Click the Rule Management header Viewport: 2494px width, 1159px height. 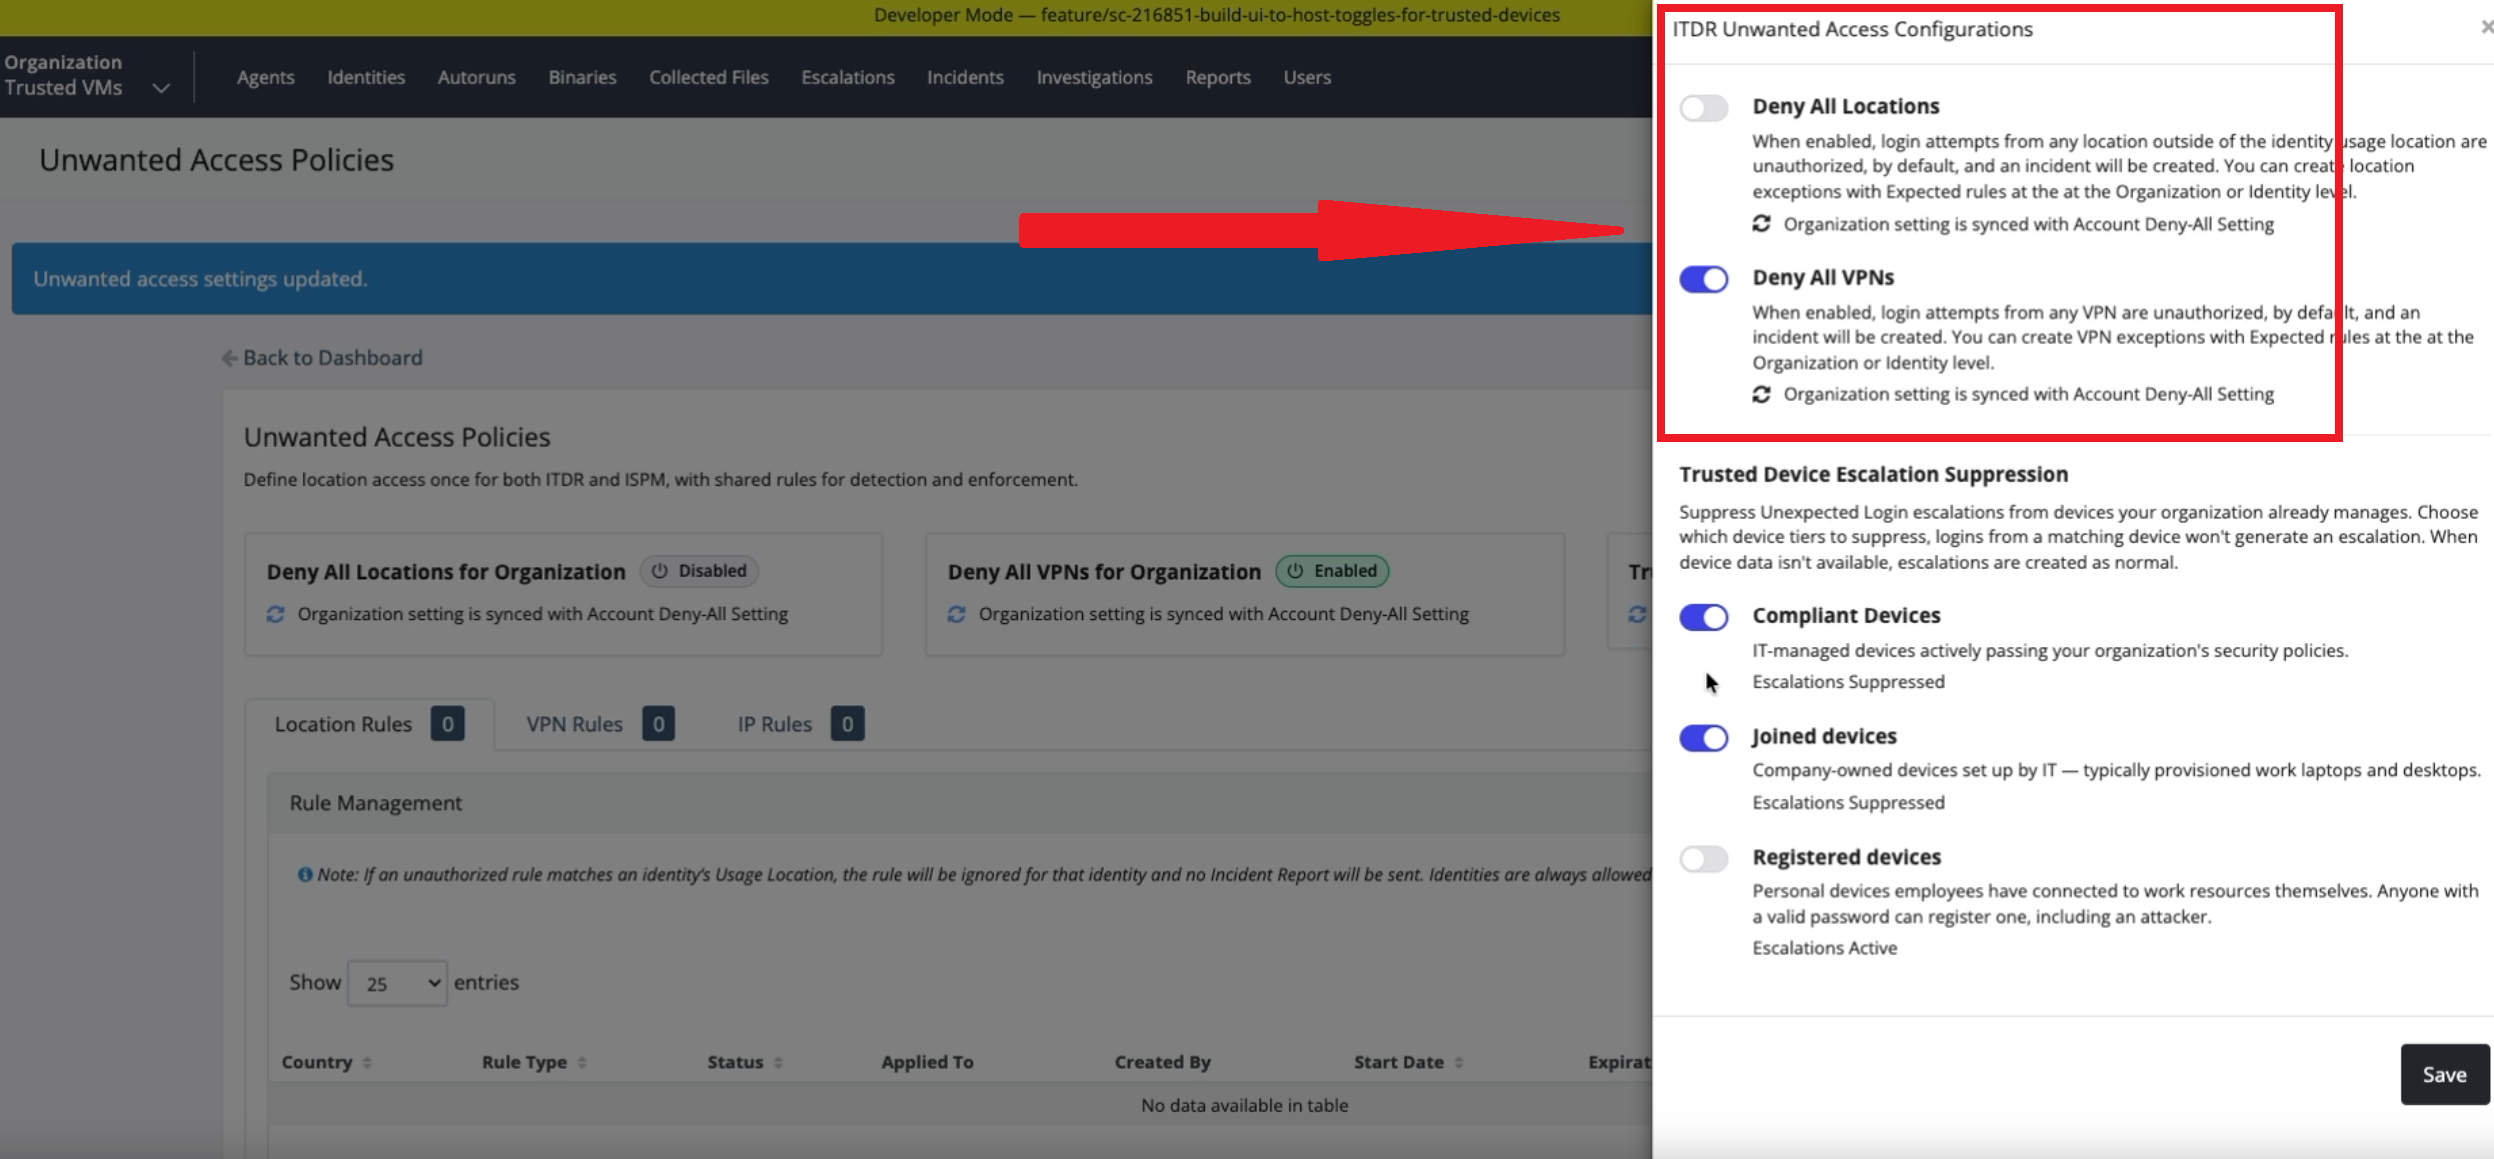pos(376,803)
